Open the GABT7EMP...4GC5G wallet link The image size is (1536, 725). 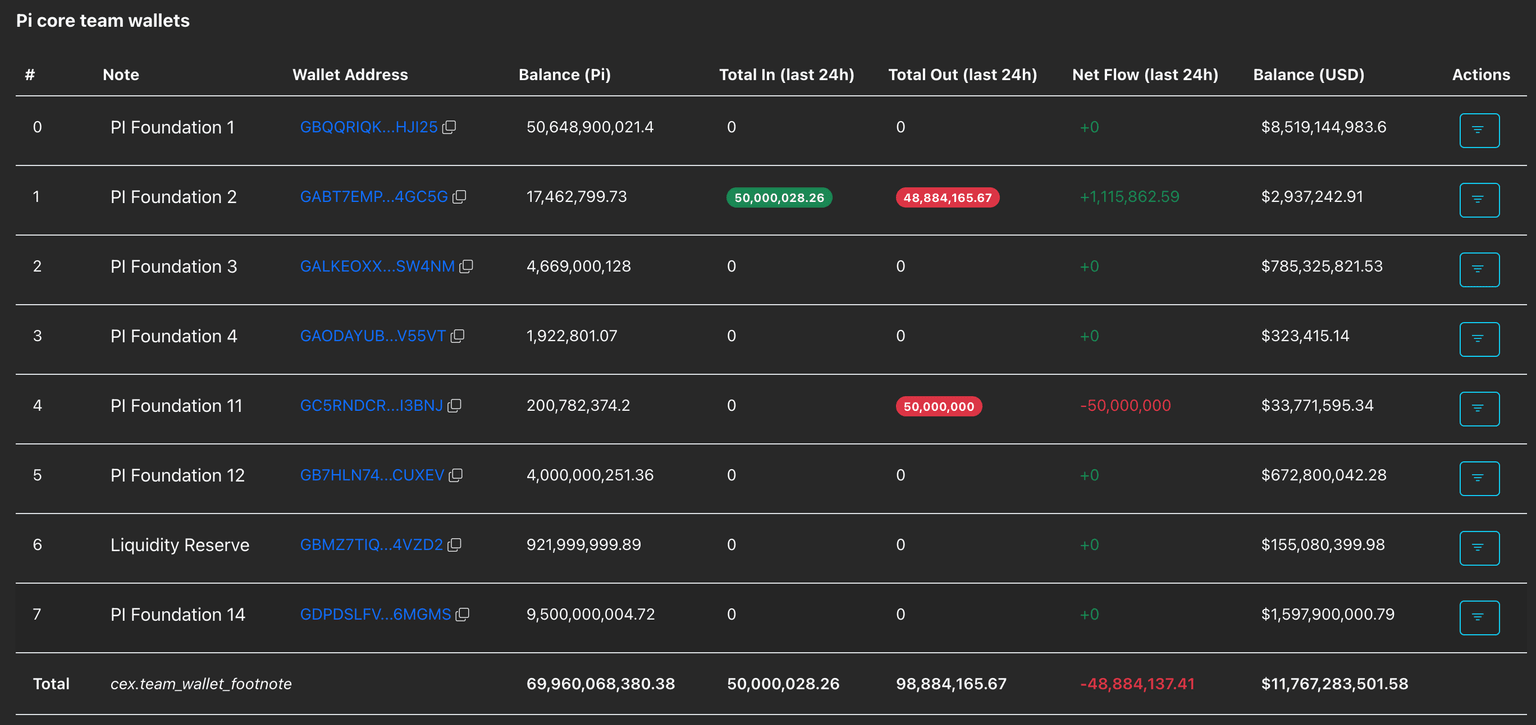(373, 198)
